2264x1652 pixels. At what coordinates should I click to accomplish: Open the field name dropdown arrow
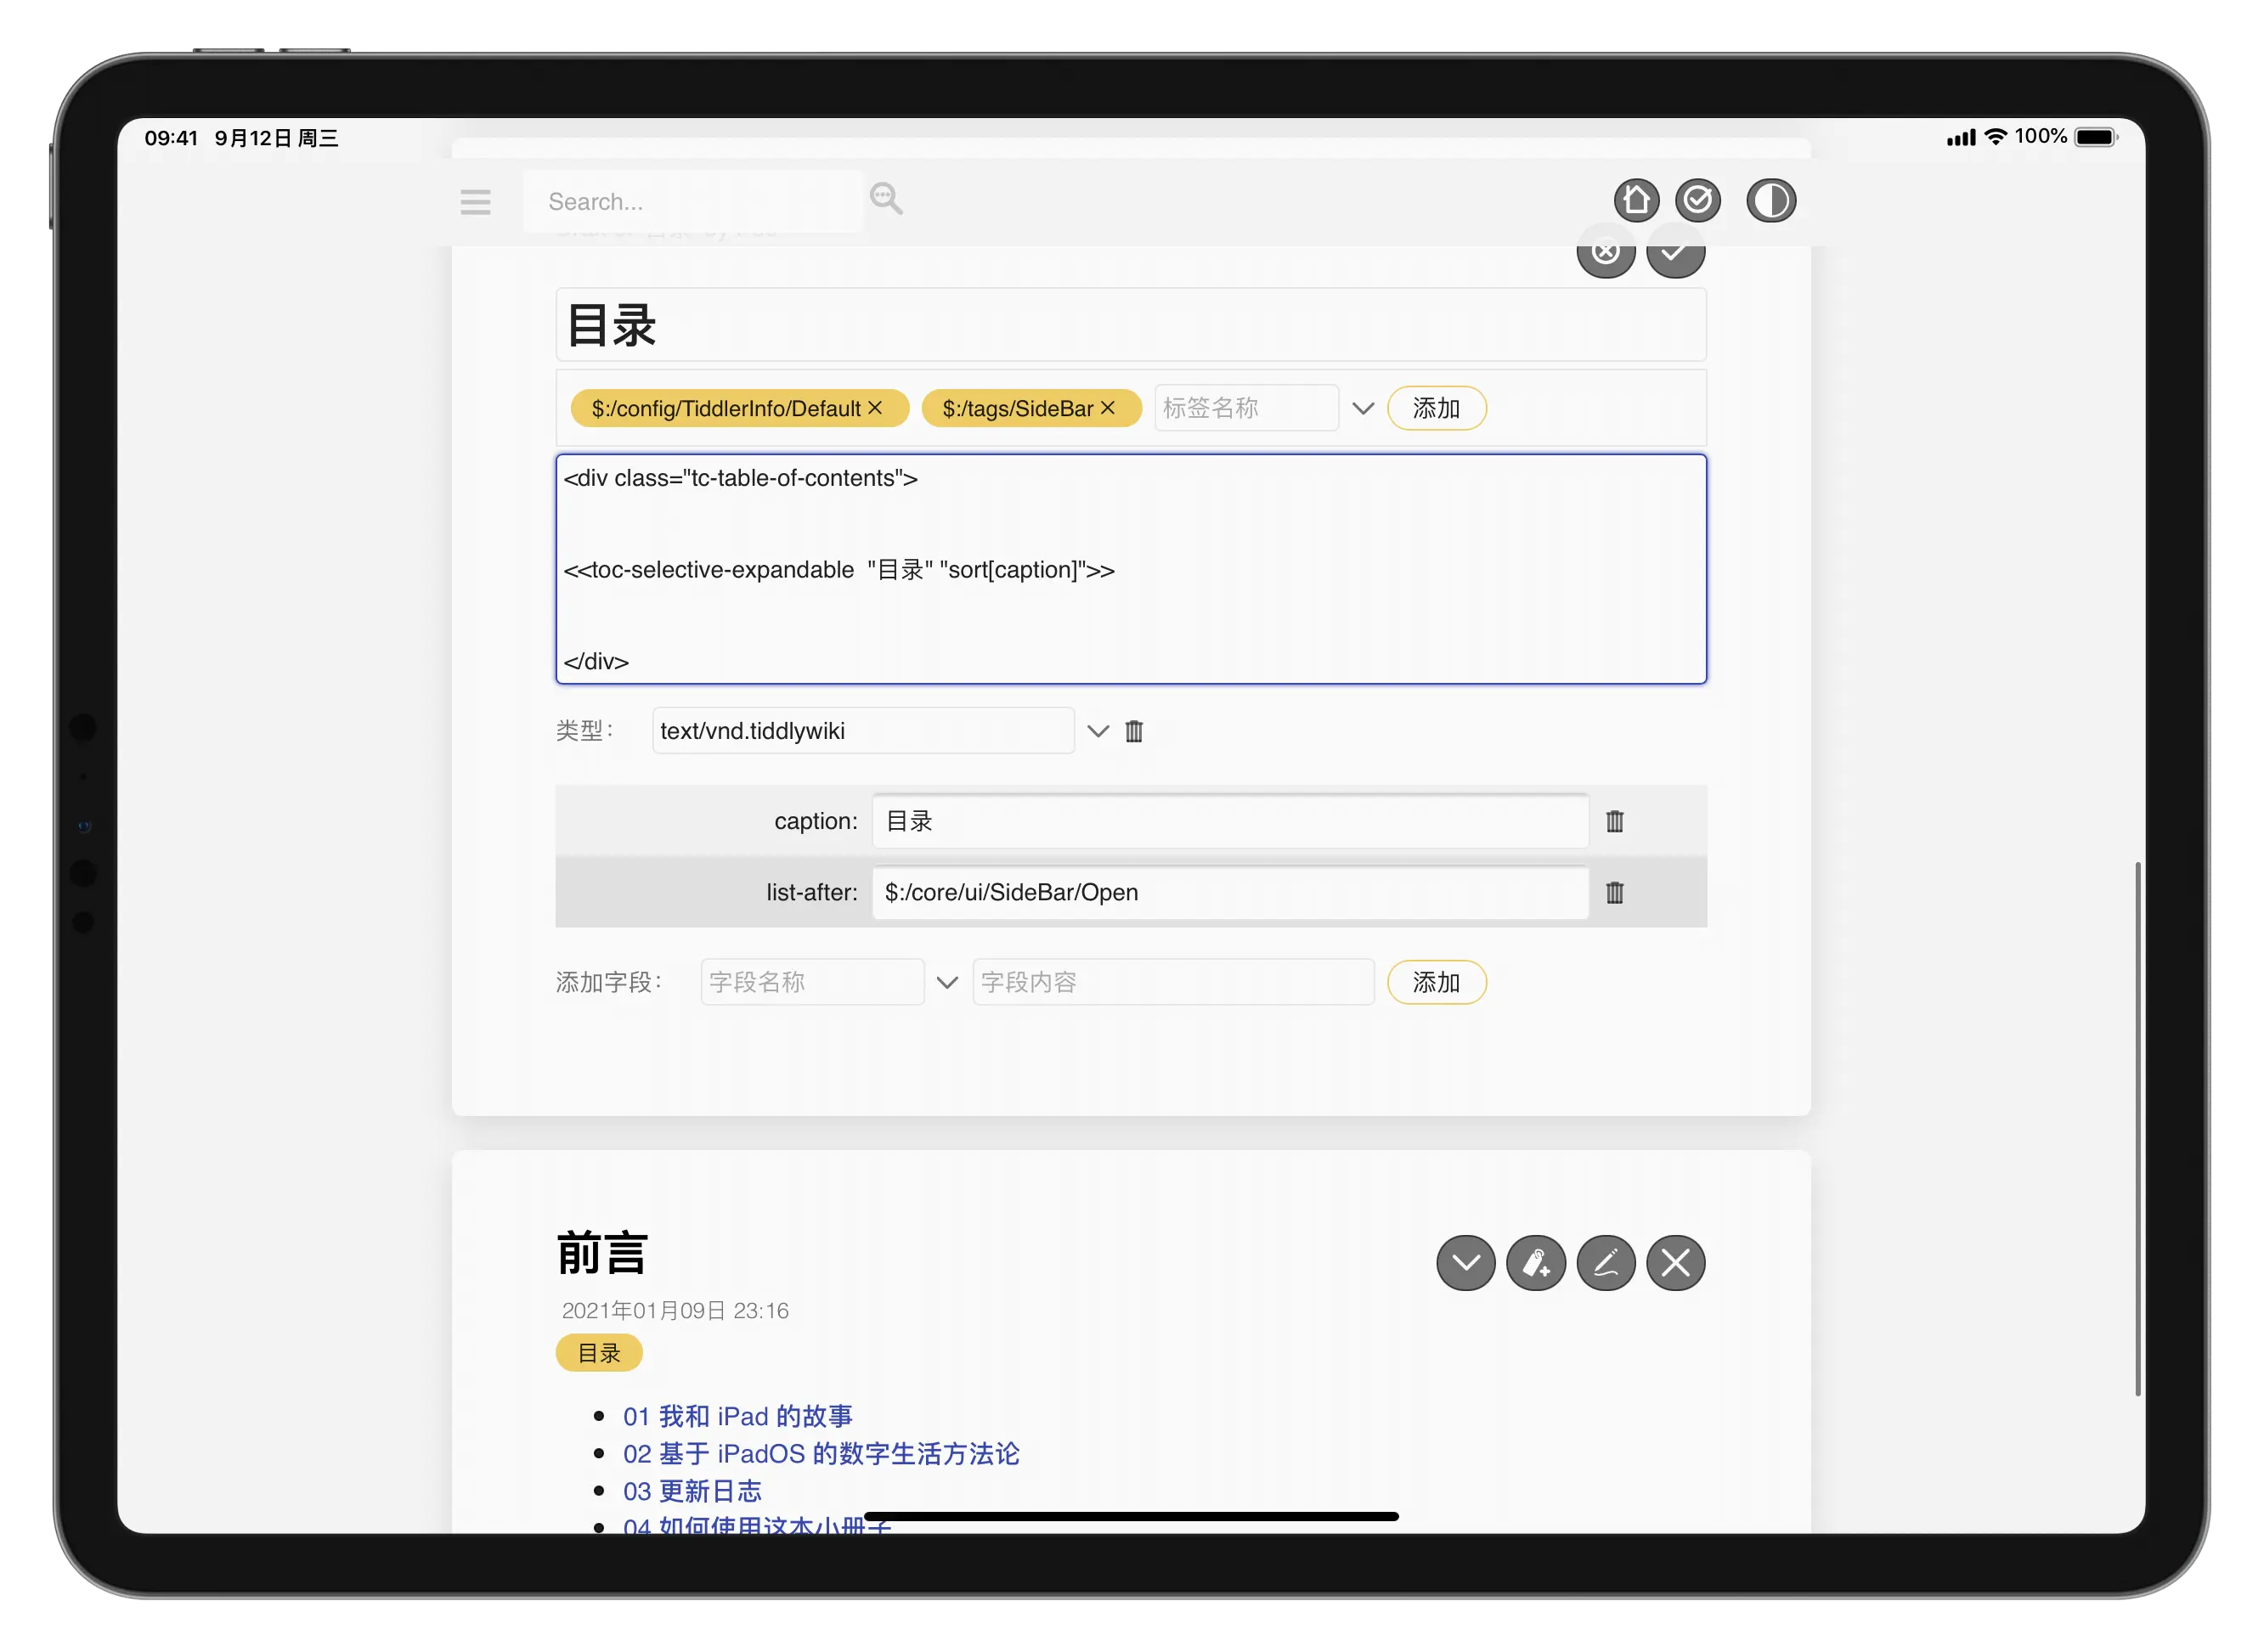(946, 982)
